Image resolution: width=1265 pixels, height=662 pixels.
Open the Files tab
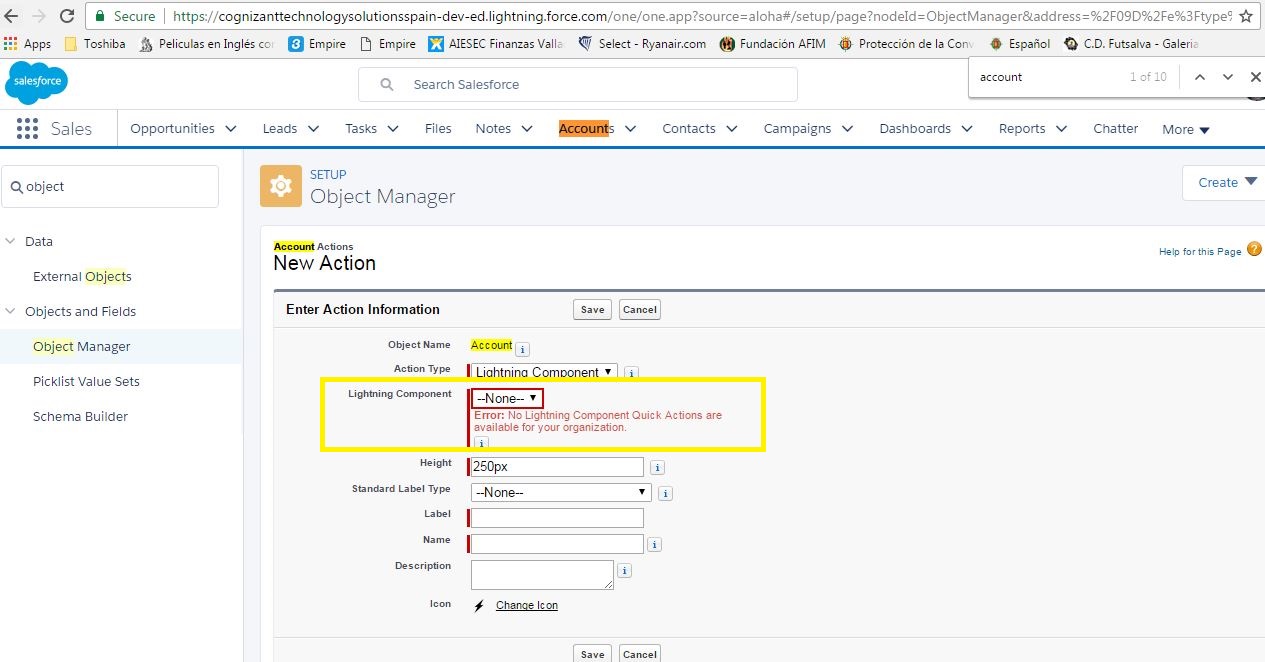coord(438,129)
